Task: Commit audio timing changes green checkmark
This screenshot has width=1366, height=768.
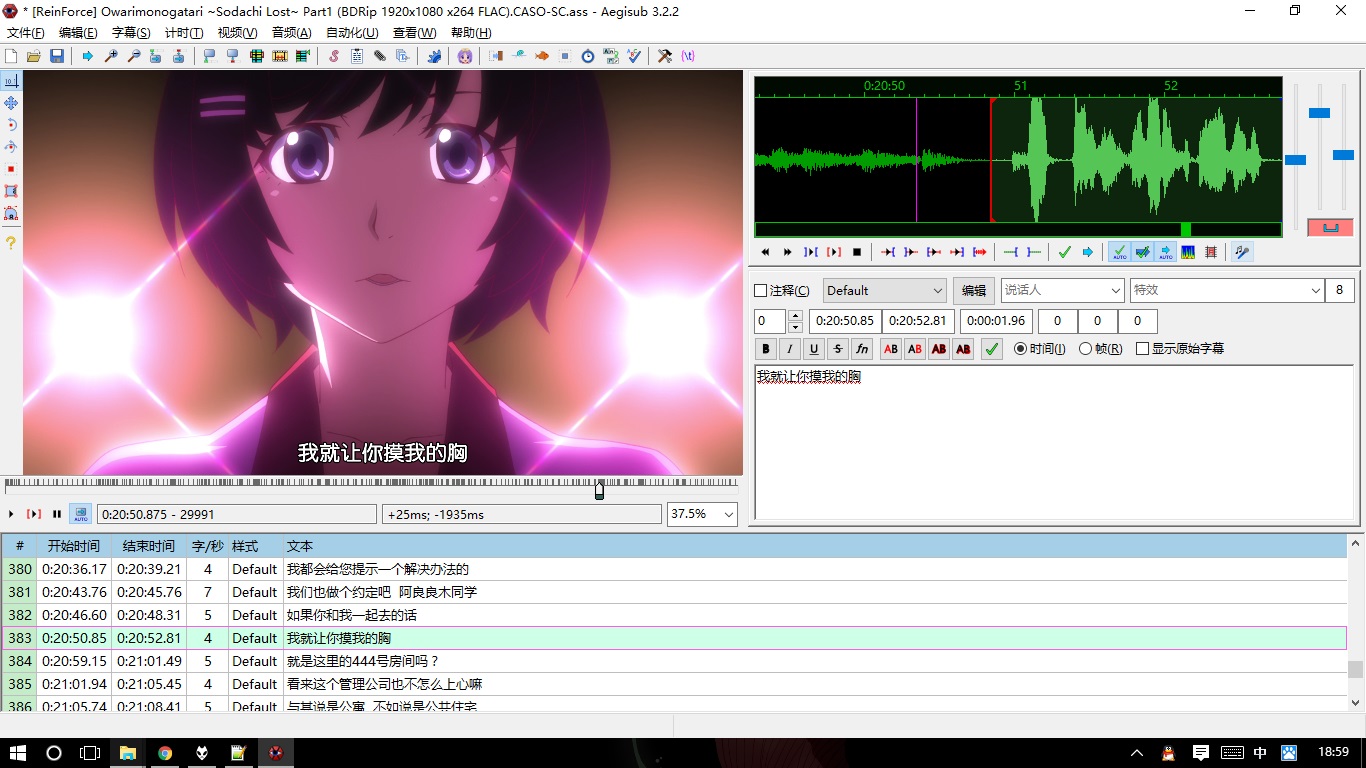Action: coord(1064,252)
